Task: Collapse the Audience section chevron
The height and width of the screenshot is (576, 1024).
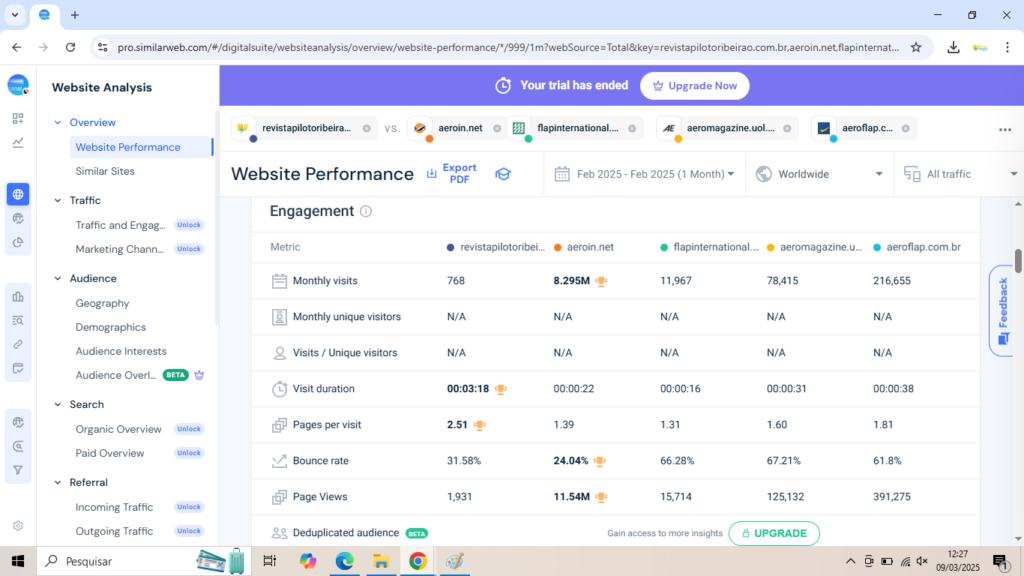Action: click(x=58, y=279)
